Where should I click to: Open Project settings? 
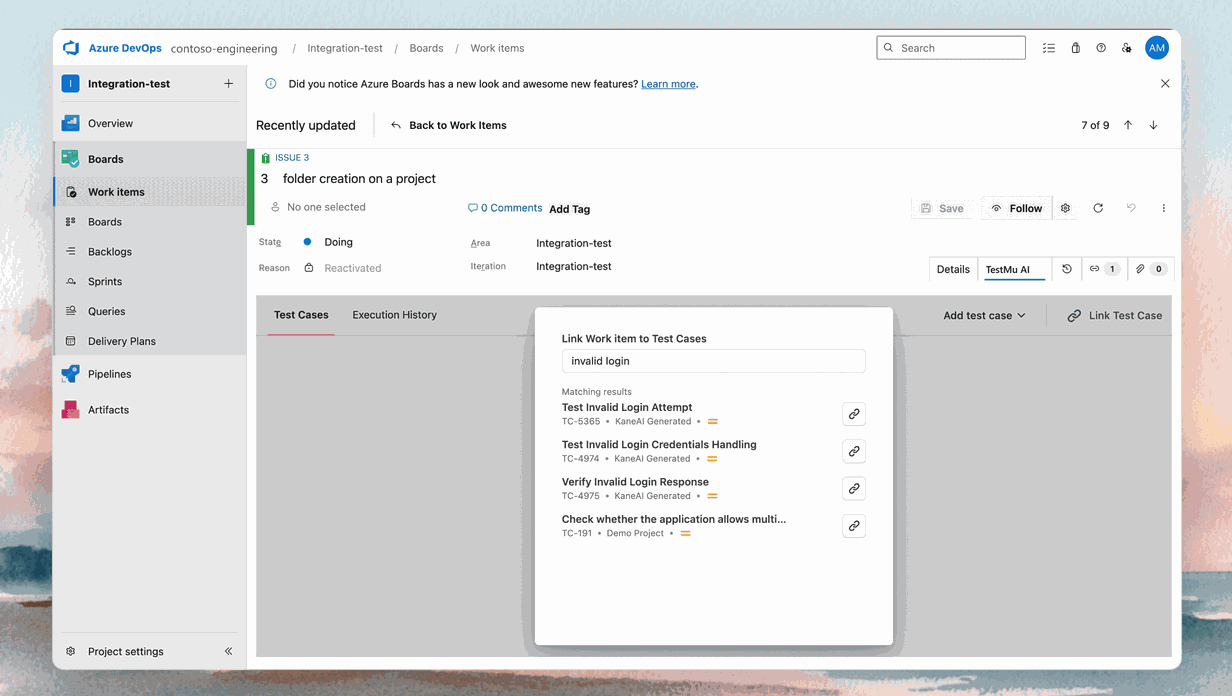pyautogui.click(x=125, y=651)
